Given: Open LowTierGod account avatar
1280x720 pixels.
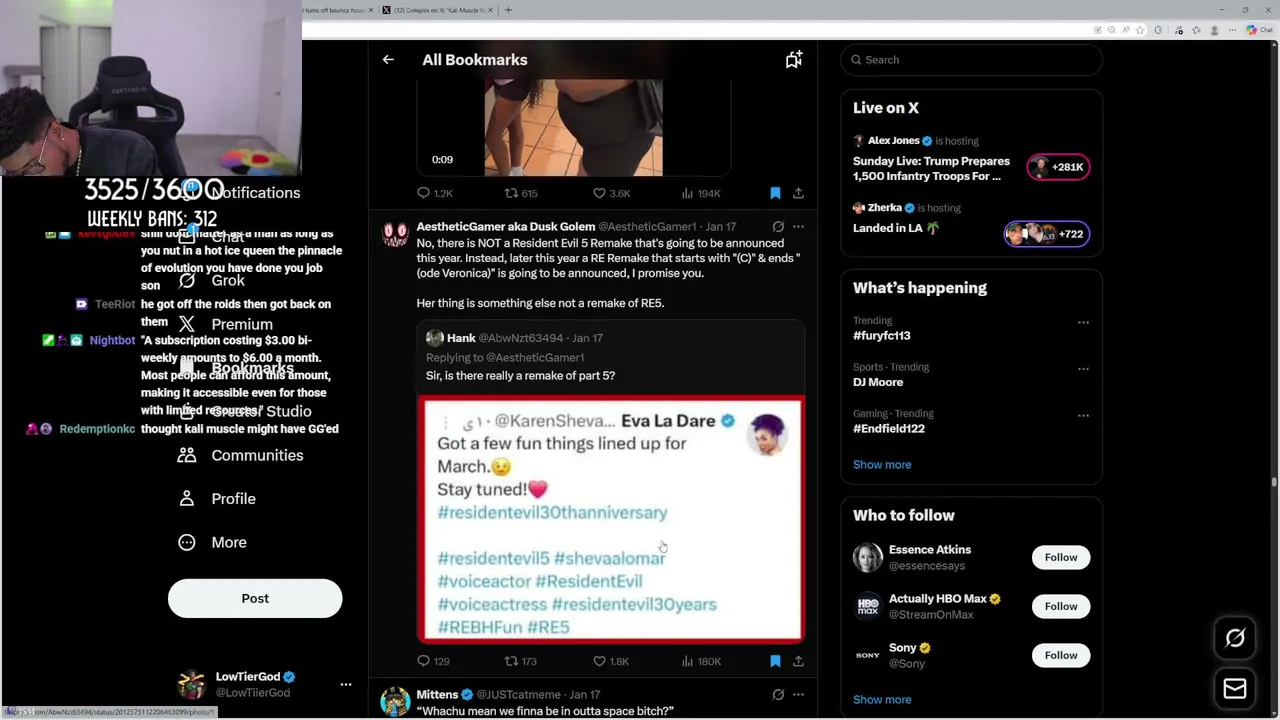Looking at the screenshot, I should [191, 685].
